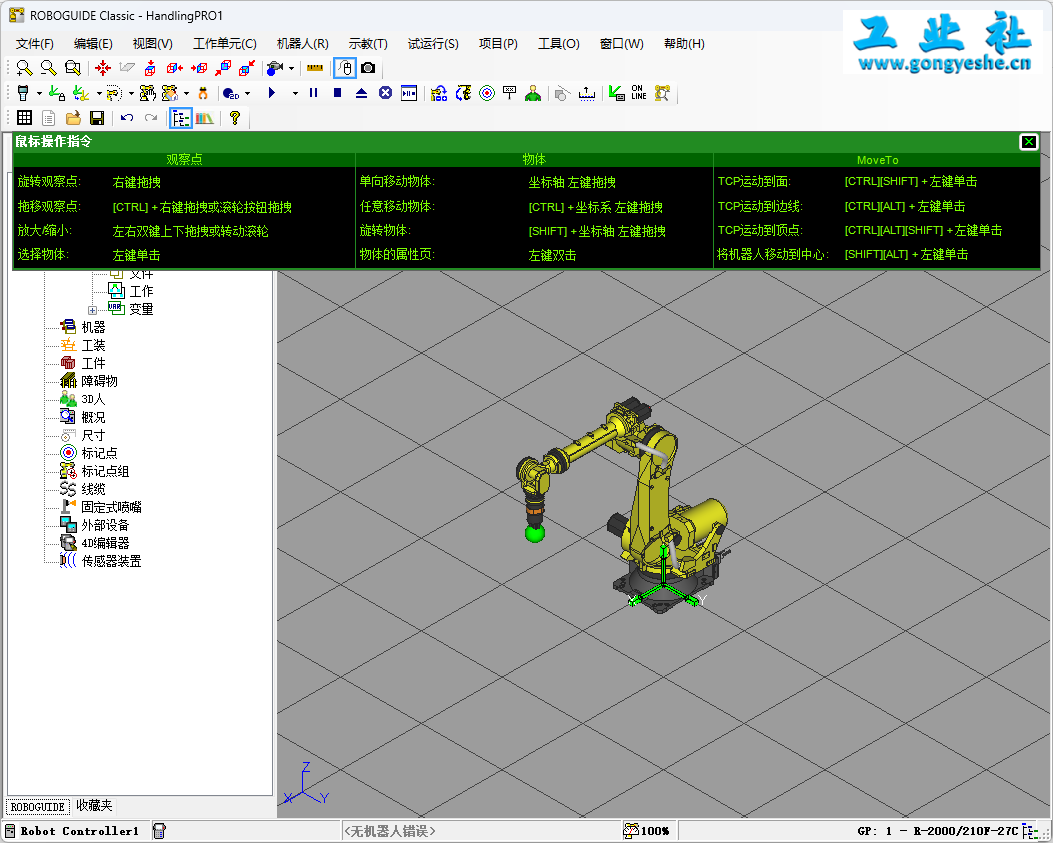Select 3D人 in the cell tree
Screen dimensions: 1053x843
93,399
